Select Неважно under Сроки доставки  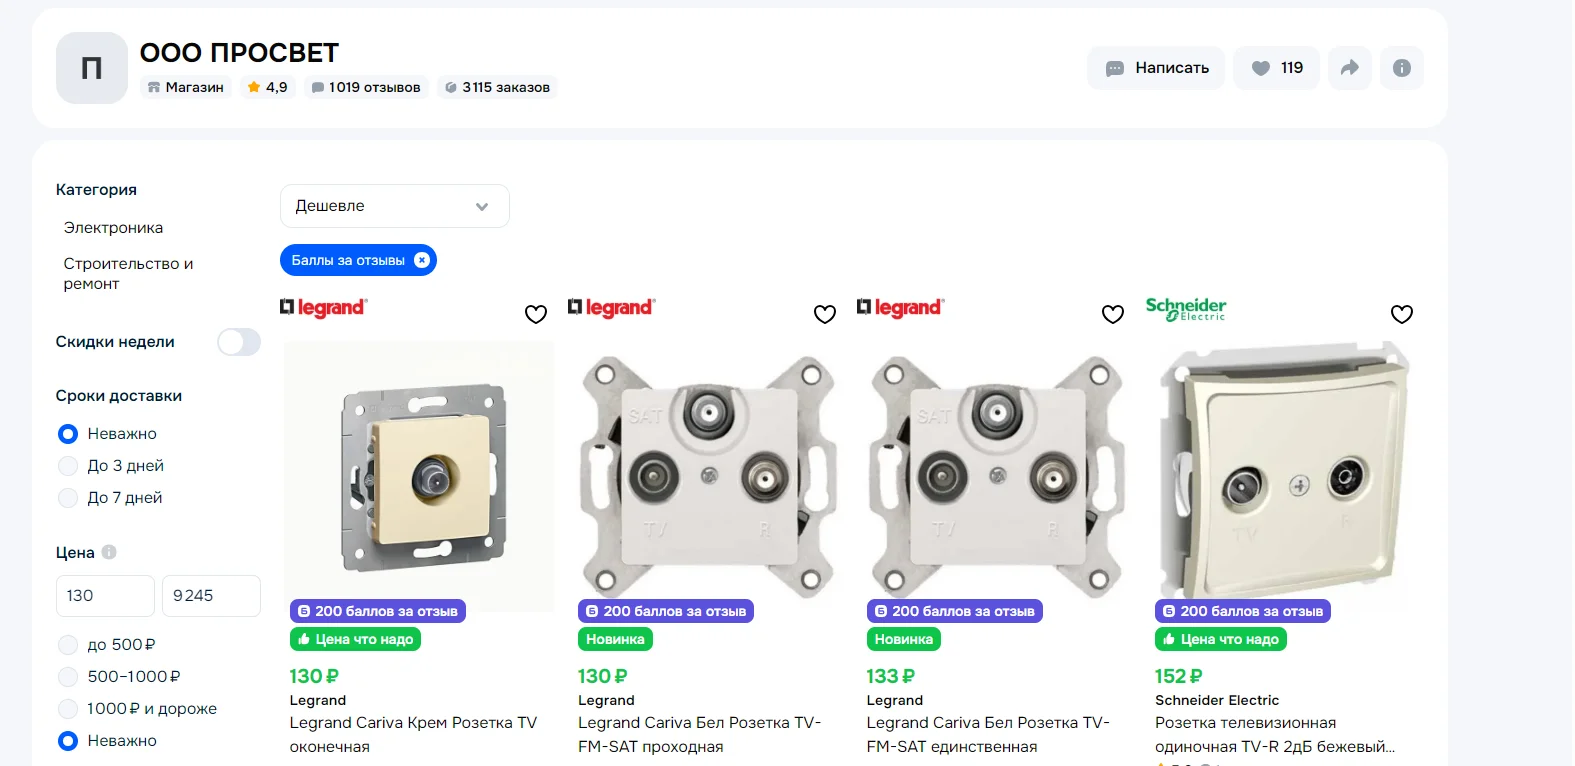(68, 434)
